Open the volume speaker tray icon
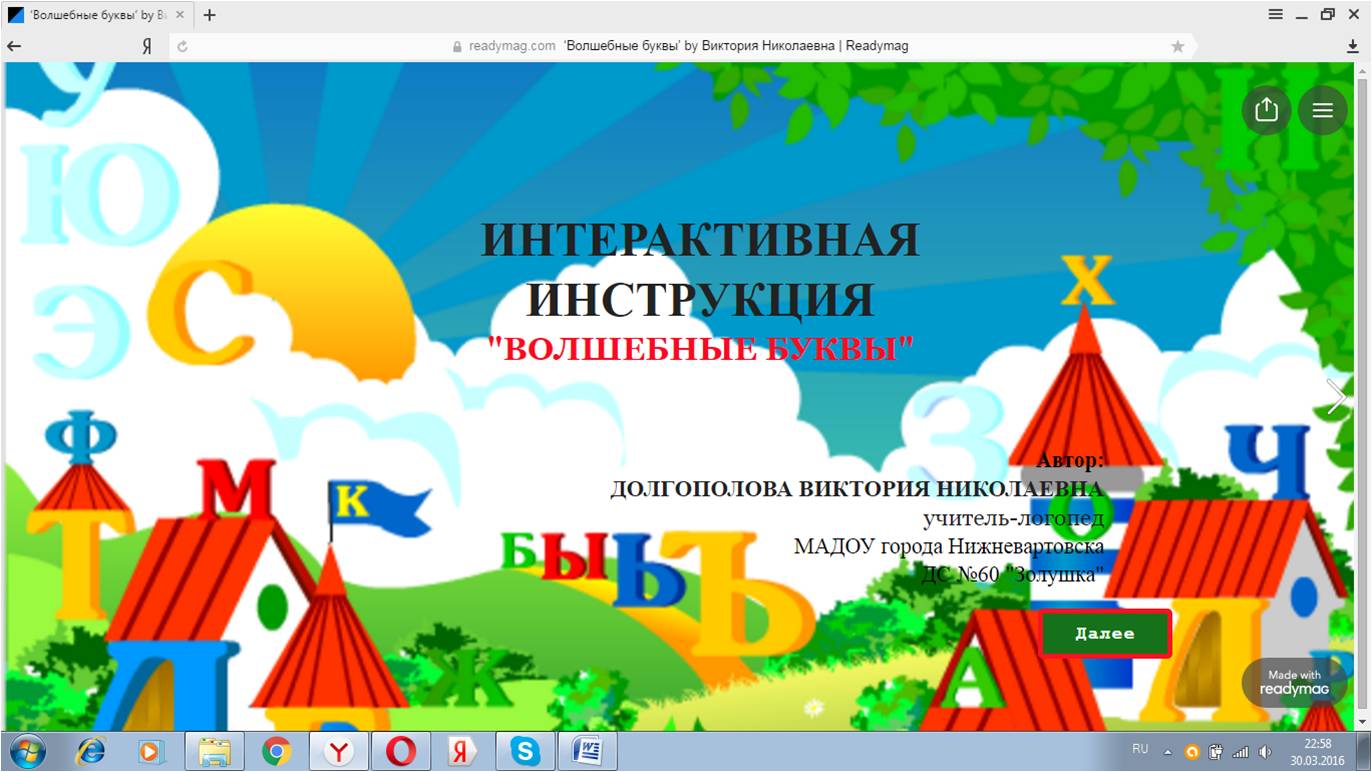 [x=1265, y=752]
